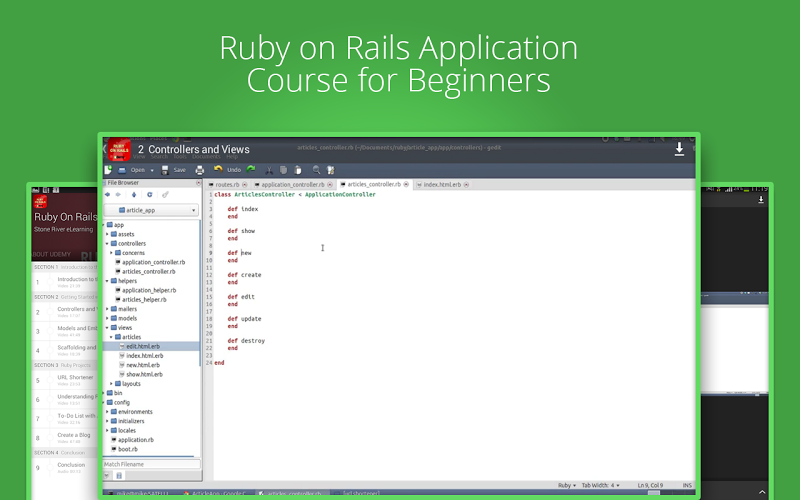800x500 pixels.
Task: Click the red Ruby on Rails app logo
Action: click(119, 149)
